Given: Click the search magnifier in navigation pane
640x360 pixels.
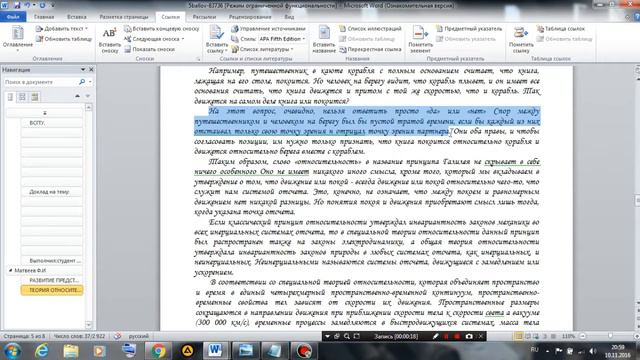Looking at the screenshot, I should click(82, 82).
